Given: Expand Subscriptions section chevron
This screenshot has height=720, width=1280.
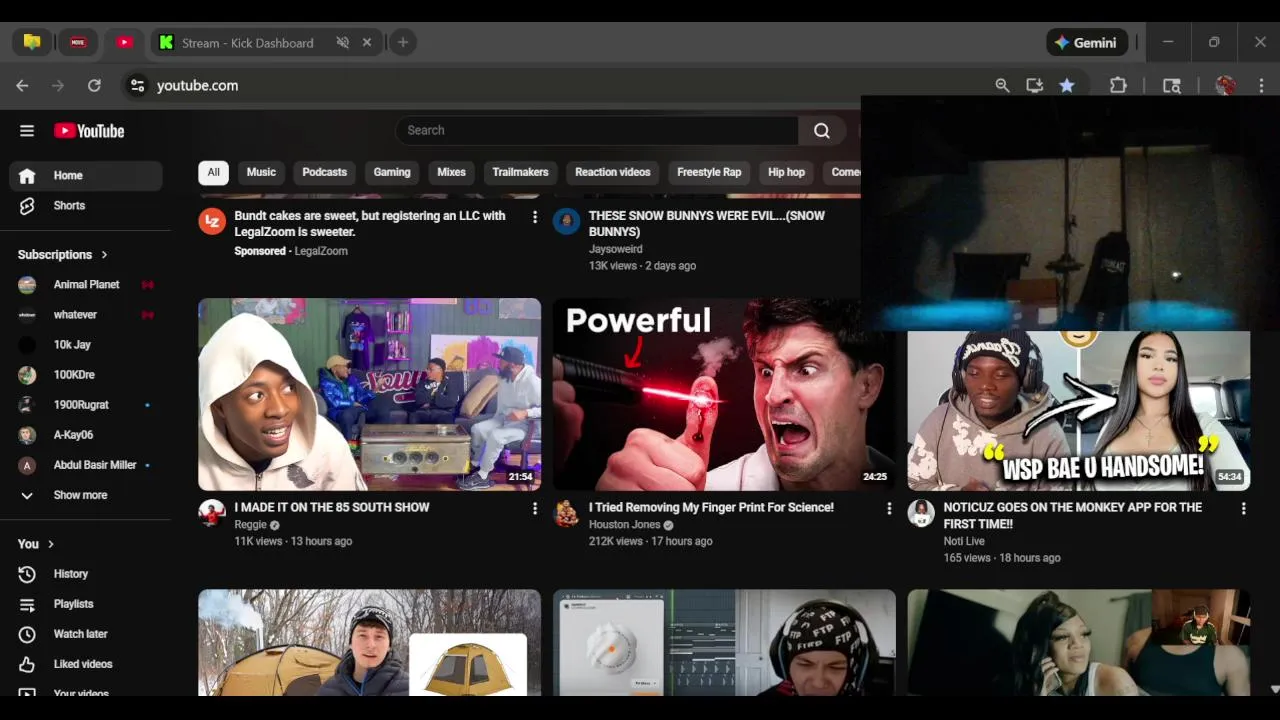Looking at the screenshot, I should tap(104, 255).
